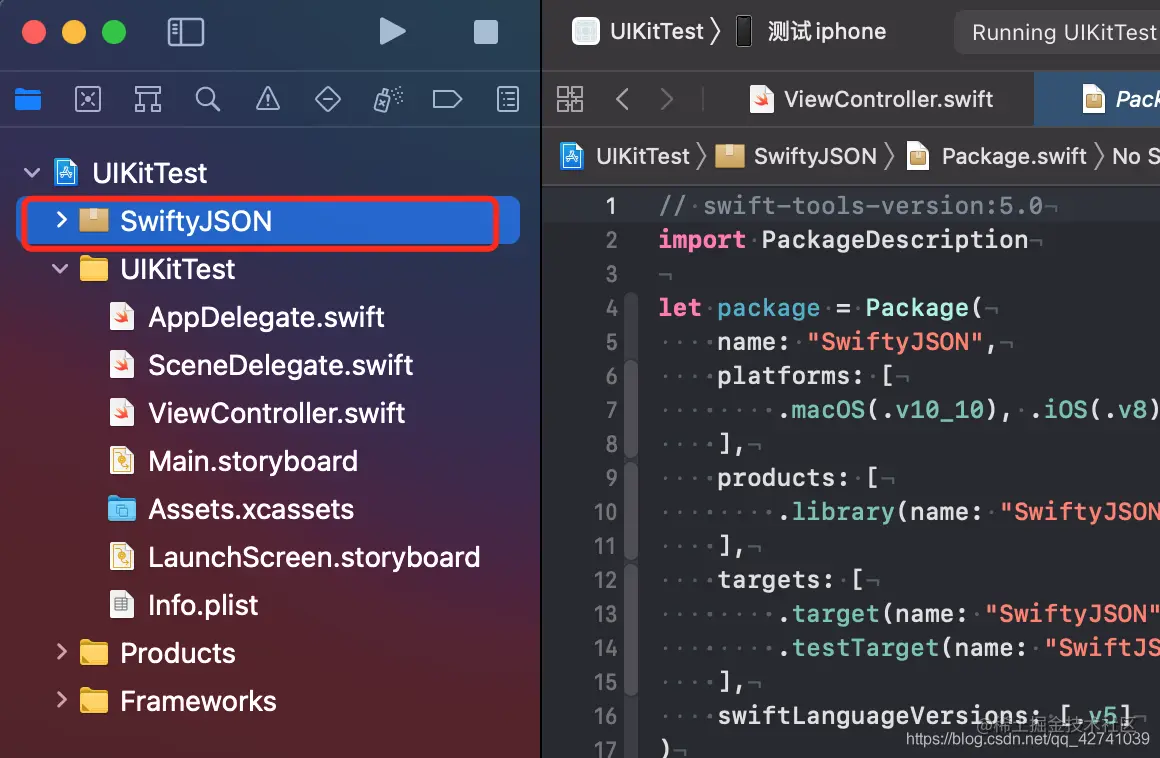Open the Report navigator icon

(508, 98)
